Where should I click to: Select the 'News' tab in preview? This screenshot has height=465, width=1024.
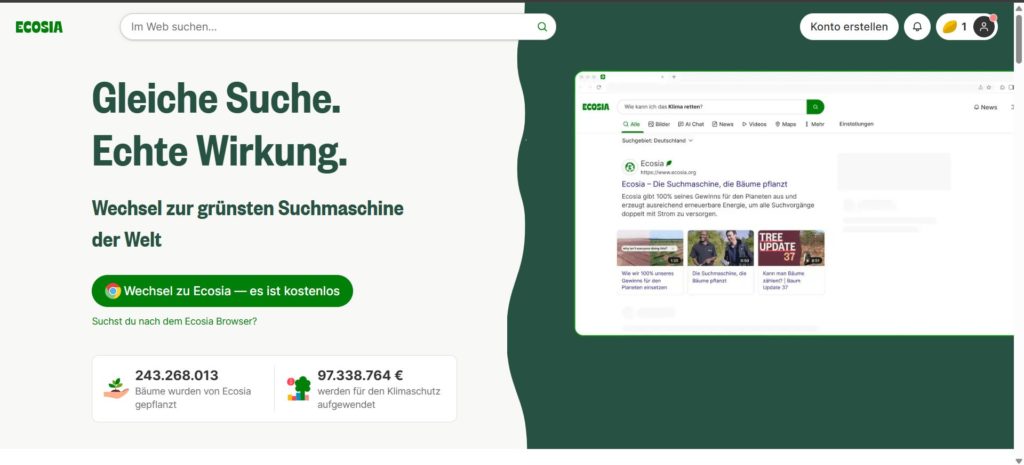click(722, 124)
